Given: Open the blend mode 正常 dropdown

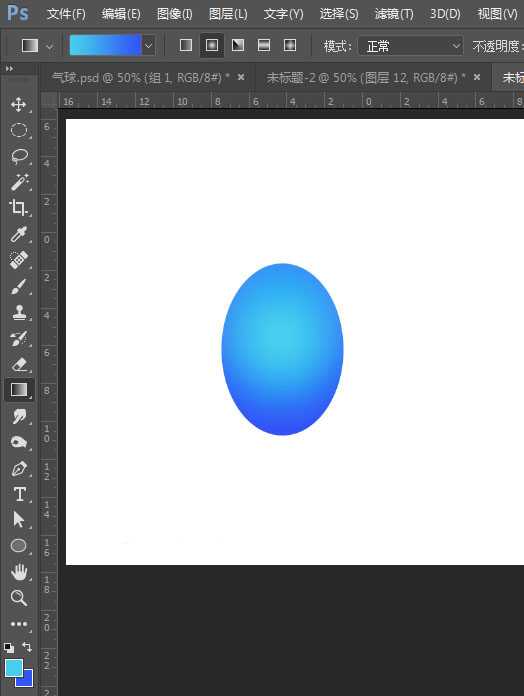Looking at the screenshot, I should tap(411, 46).
